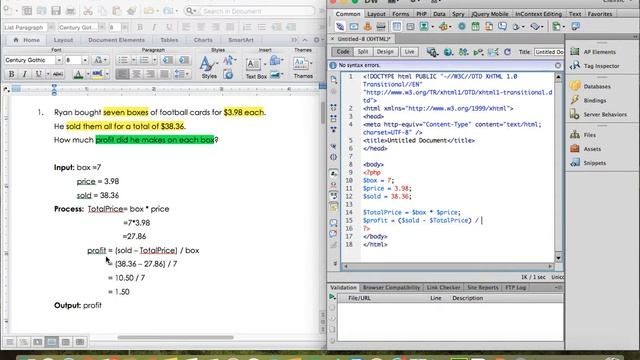Click the Underline button in Word ribbon
Image resolution: width=640 pixels, height=360 pixels.
pos(38,74)
